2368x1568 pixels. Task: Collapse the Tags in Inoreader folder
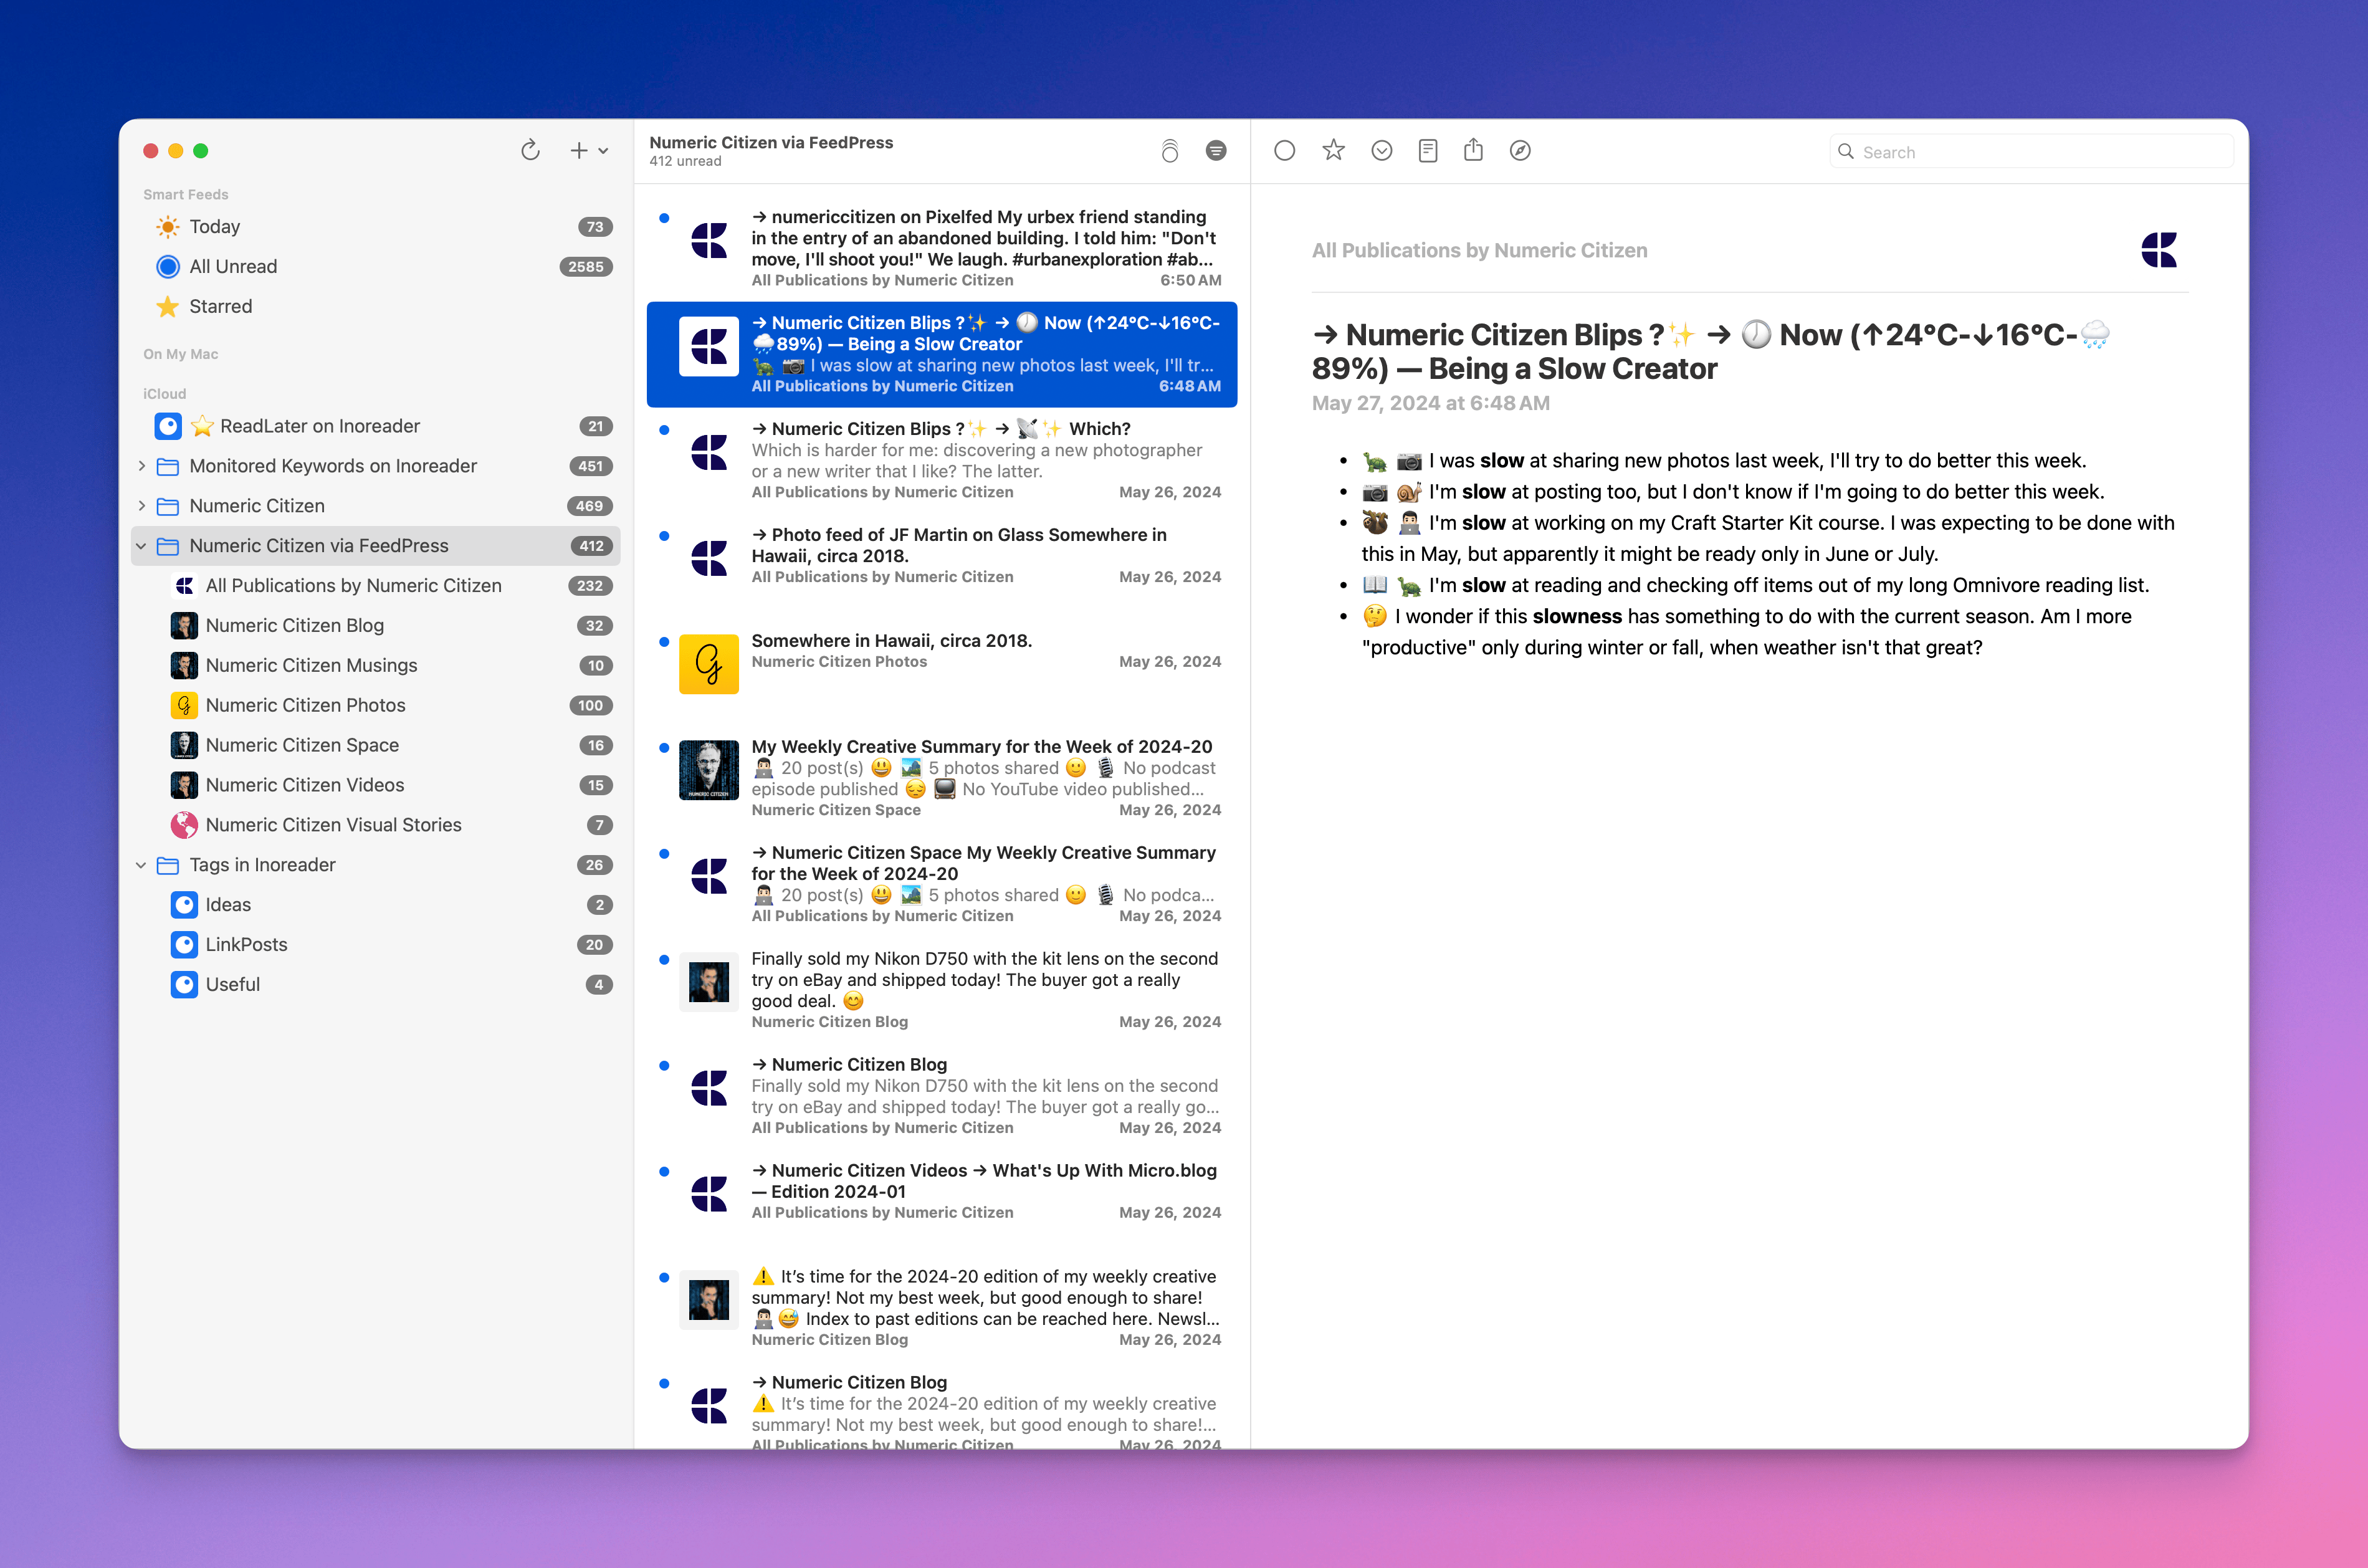(141, 865)
